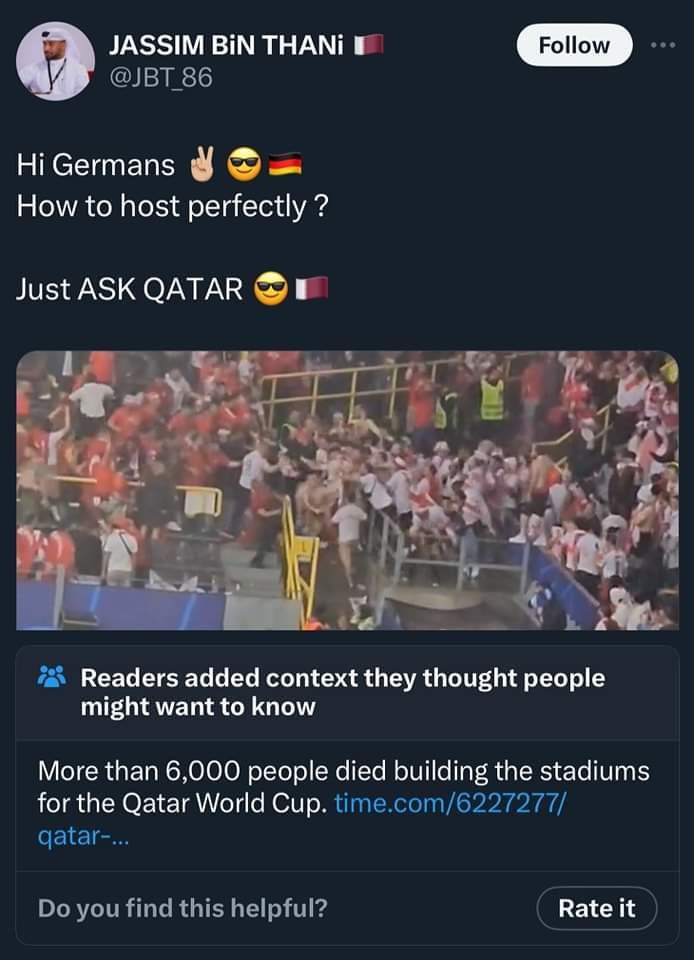Click the Qatar flag beside the display name

tap(370, 45)
